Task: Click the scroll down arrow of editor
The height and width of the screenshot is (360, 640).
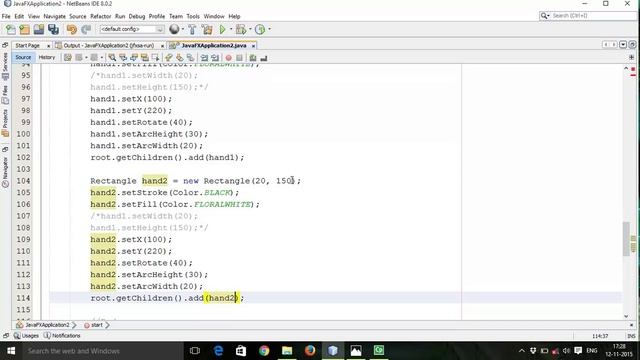Action: [x=626, y=316]
